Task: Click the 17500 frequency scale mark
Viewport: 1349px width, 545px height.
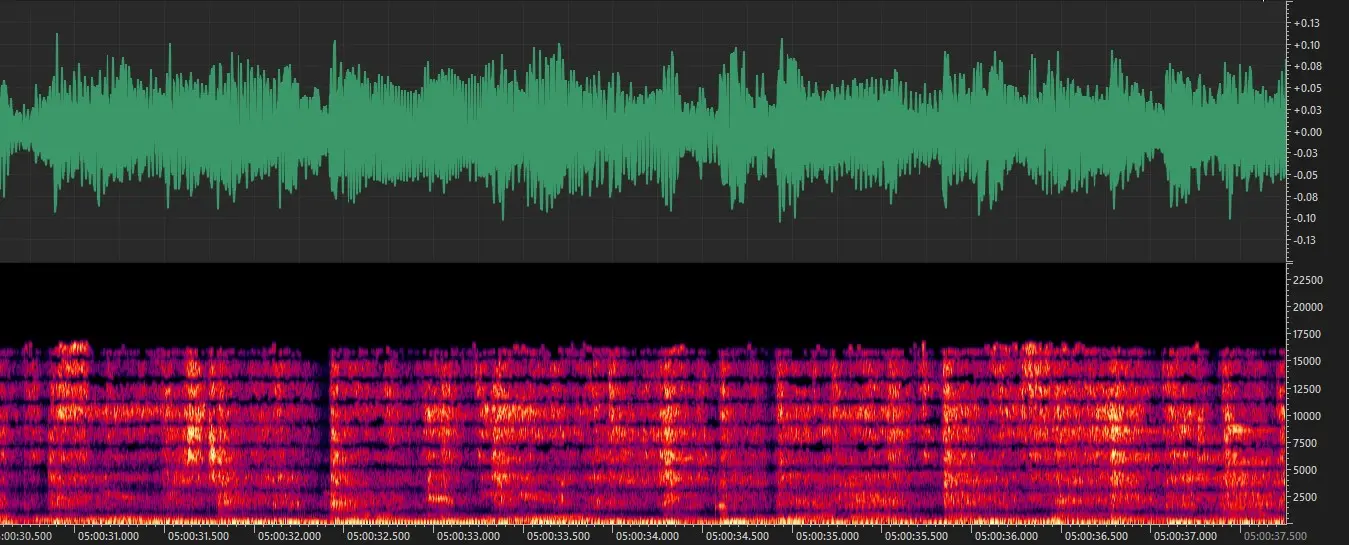Action: [1308, 334]
